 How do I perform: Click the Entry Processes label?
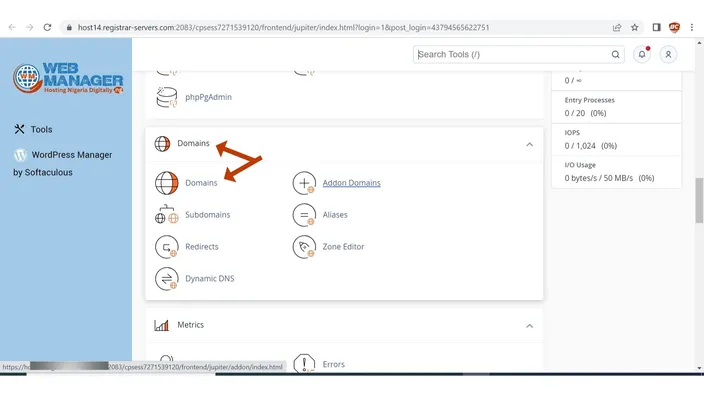pyautogui.click(x=590, y=100)
